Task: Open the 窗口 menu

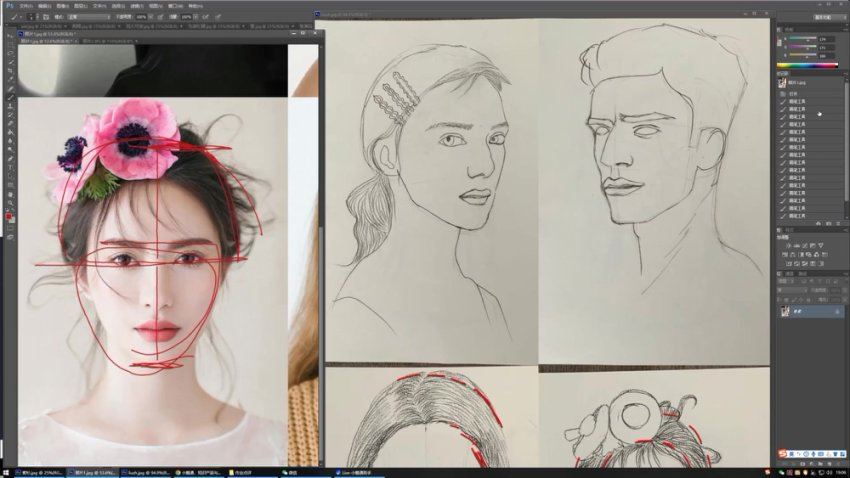Action: [x=175, y=6]
